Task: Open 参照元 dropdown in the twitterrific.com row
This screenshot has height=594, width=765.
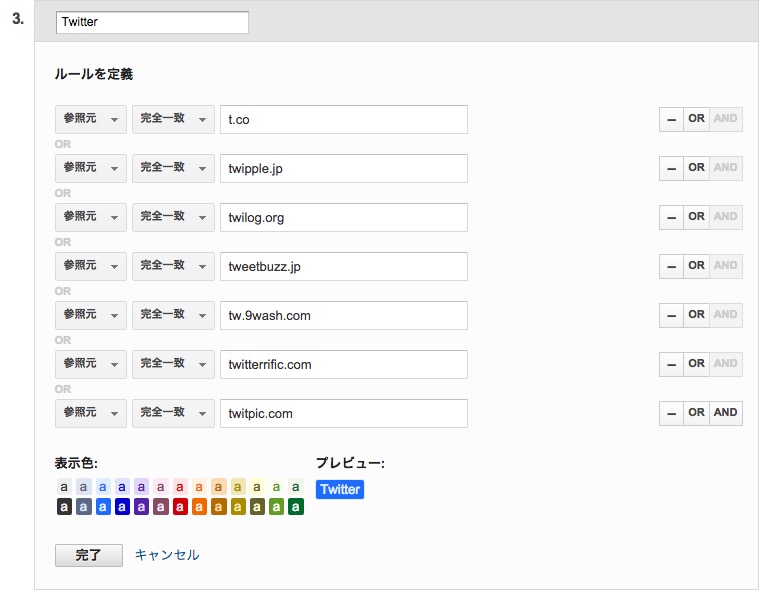Action: pyautogui.click(x=91, y=364)
